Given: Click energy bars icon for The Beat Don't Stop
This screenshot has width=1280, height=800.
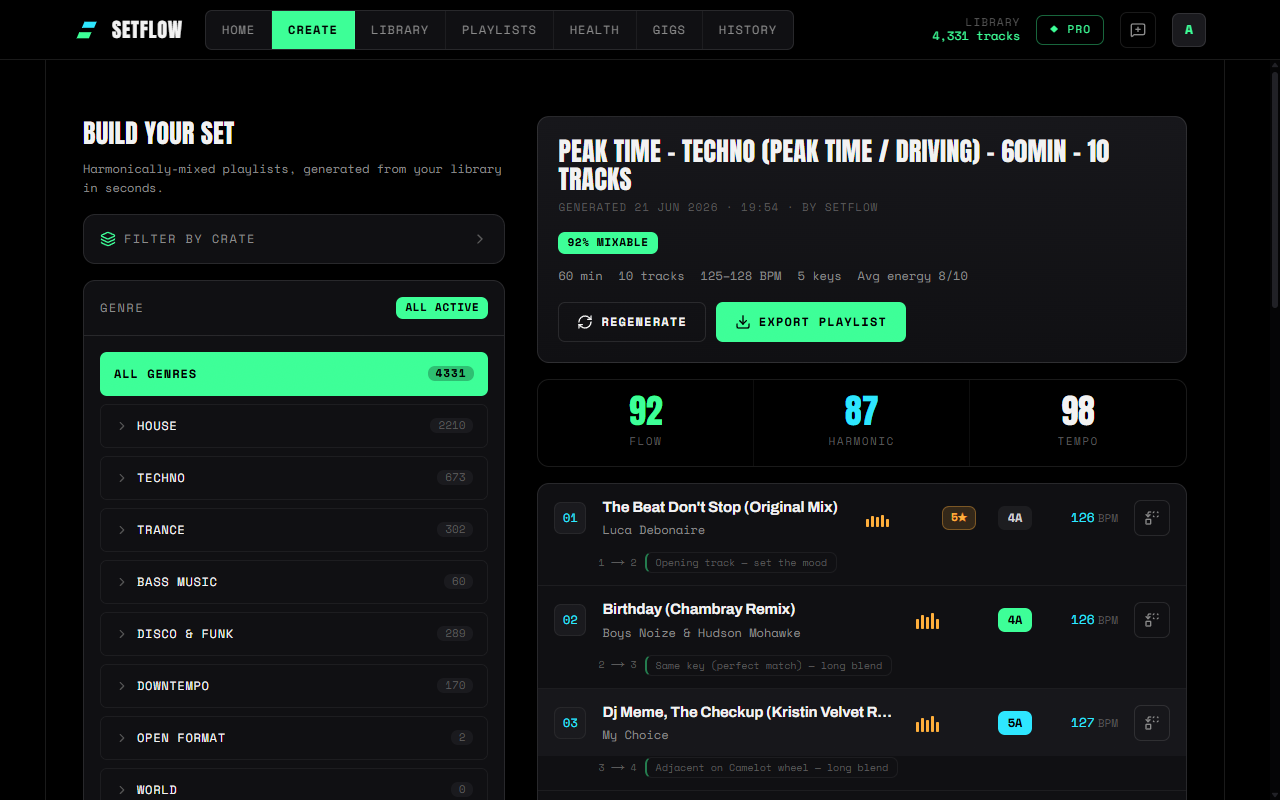Looking at the screenshot, I should coord(877,520).
